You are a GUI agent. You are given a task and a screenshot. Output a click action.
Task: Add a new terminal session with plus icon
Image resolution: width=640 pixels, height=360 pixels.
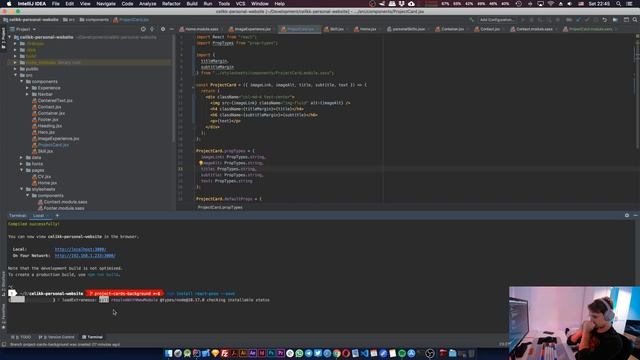57,216
